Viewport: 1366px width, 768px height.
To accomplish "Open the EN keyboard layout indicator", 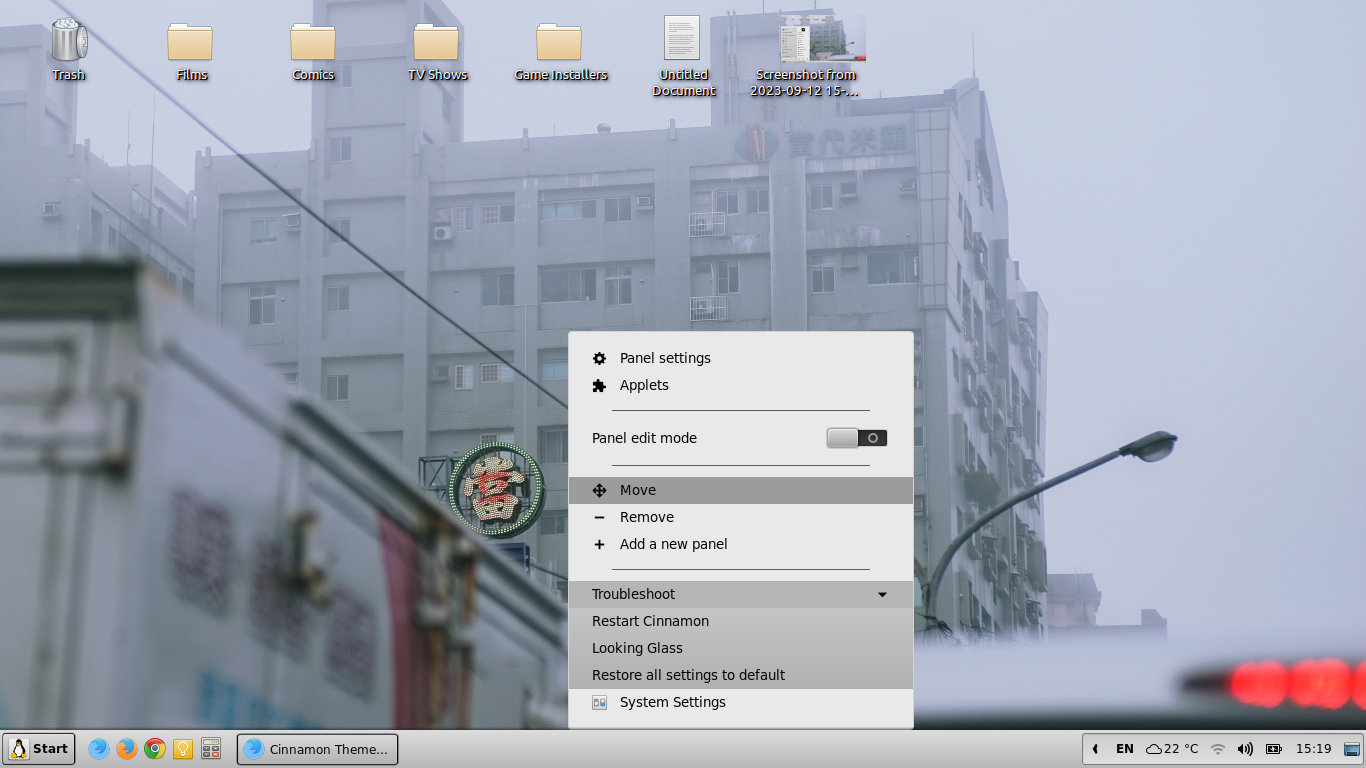I will click(1125, 749).
